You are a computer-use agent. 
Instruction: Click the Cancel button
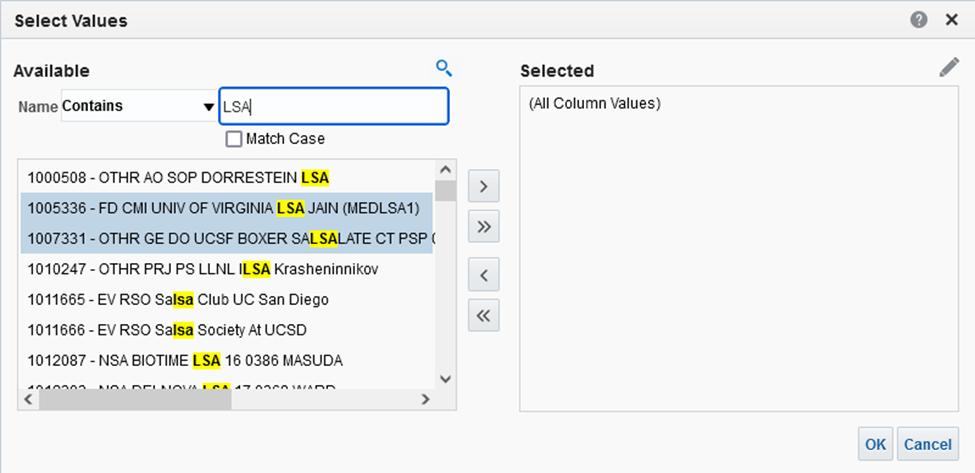coord(928,444)
